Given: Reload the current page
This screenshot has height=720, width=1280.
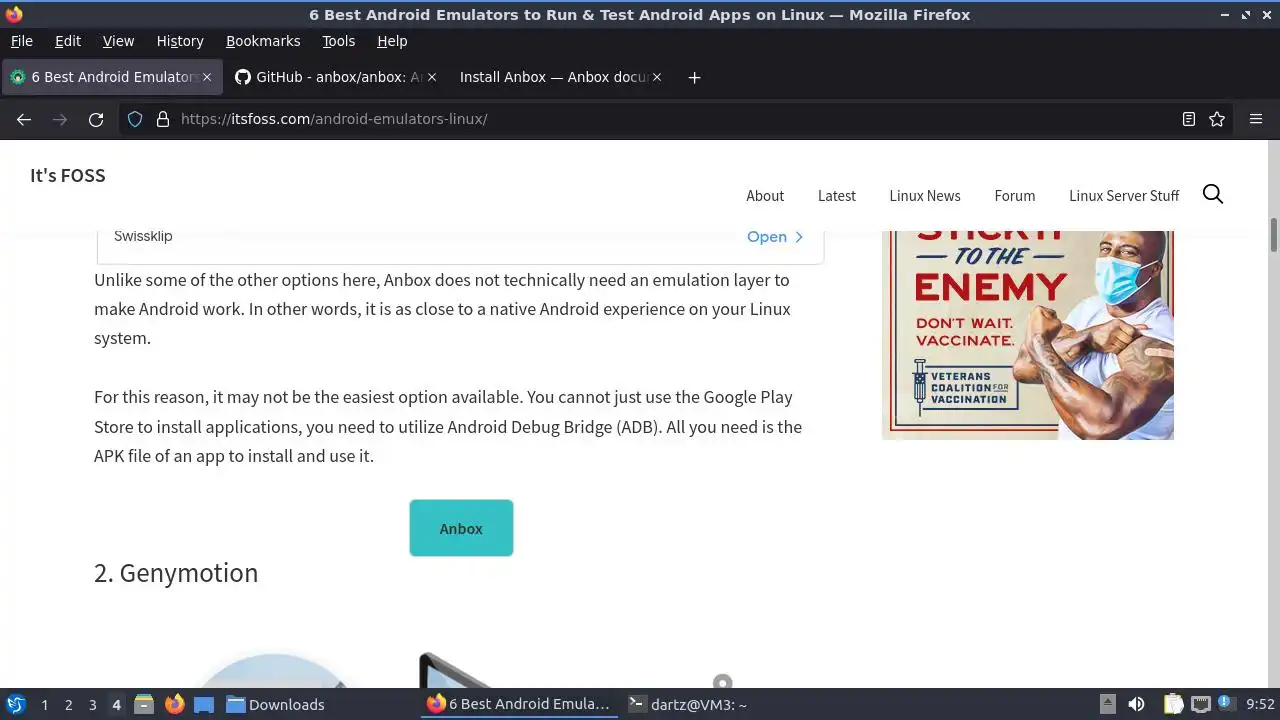Looking at the screenshot, I should [96, 119].
